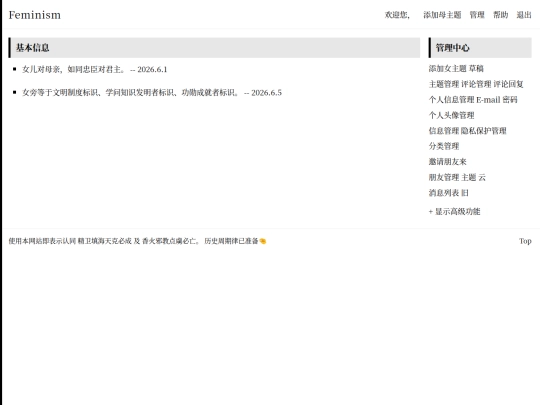Open the Feminism site title link
Screen dimensions: 540x405
pyautogui.click(x=35, y=15)
